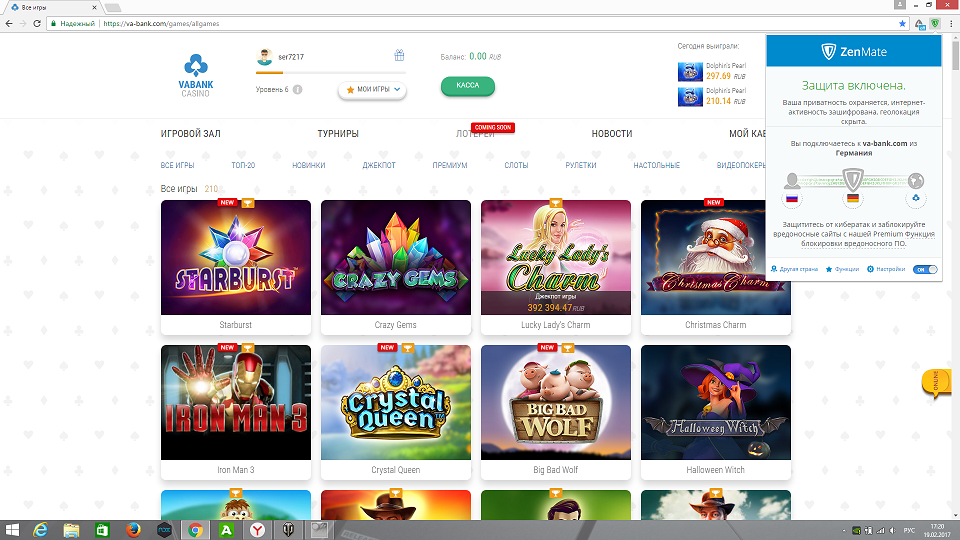Select the 'Премиум' category tab

pos(450,165)
